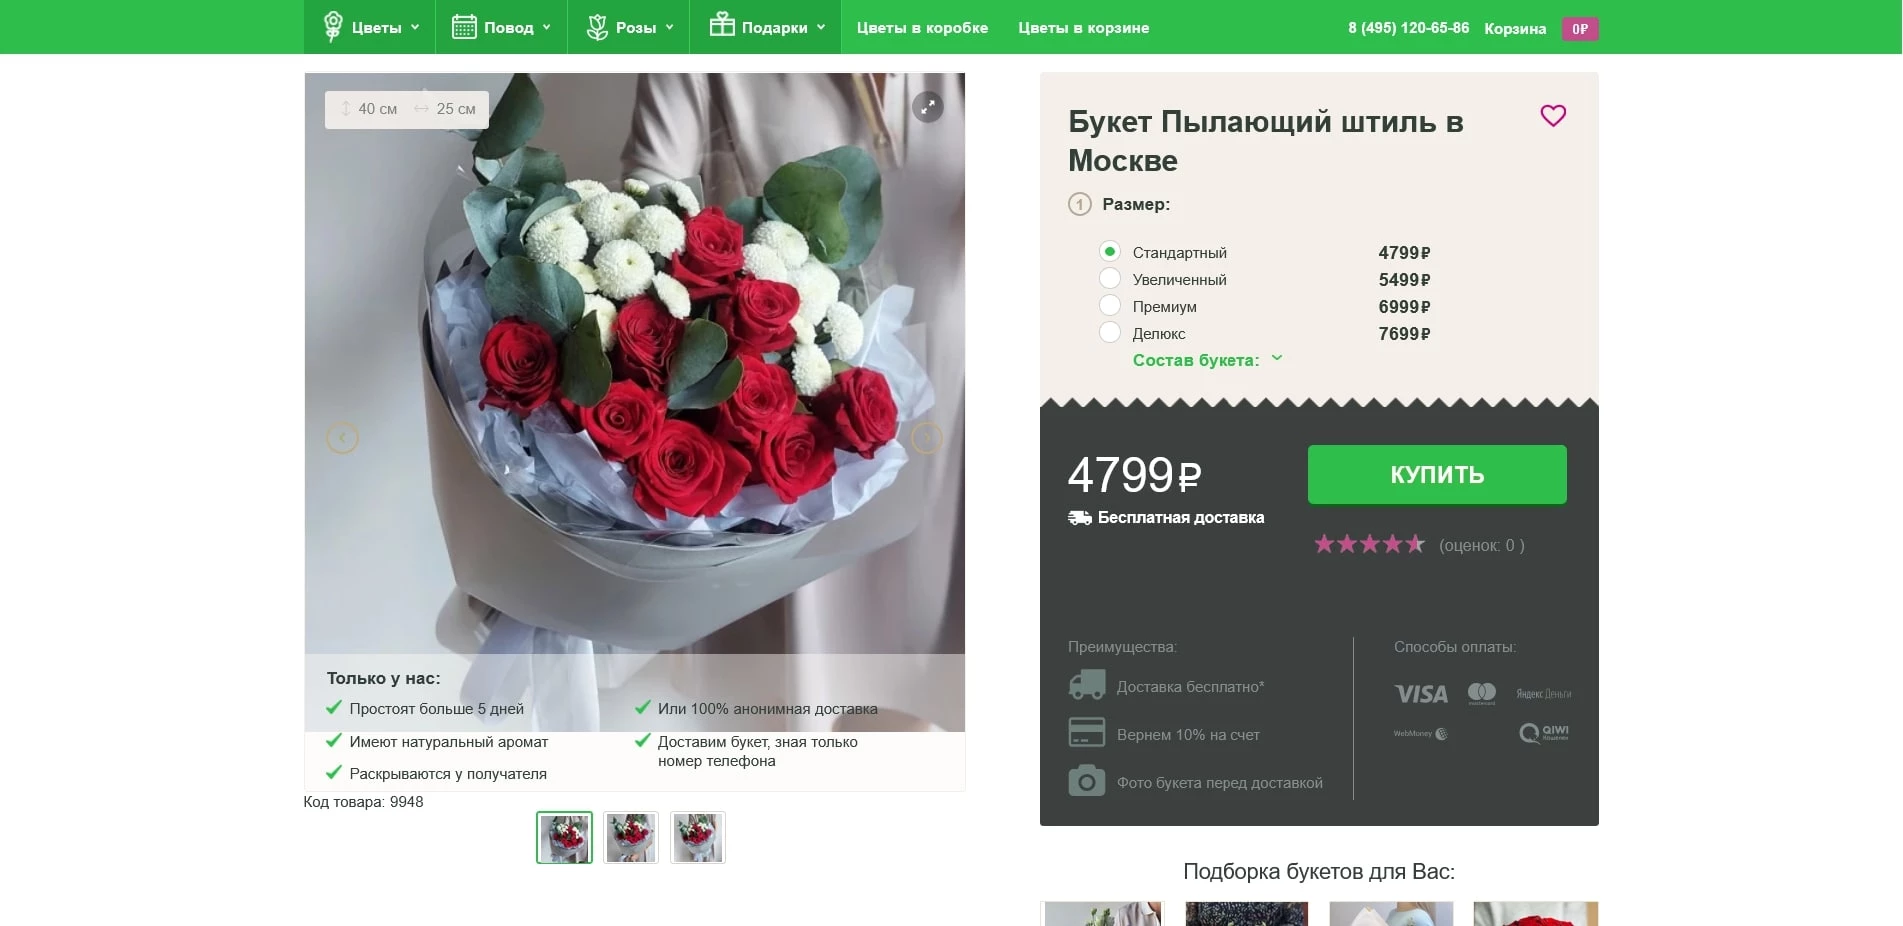The height and width of the screenshot is (926, 1903).
Task: Go to Цветы в корзине
Action: (x=1083, y=28)
